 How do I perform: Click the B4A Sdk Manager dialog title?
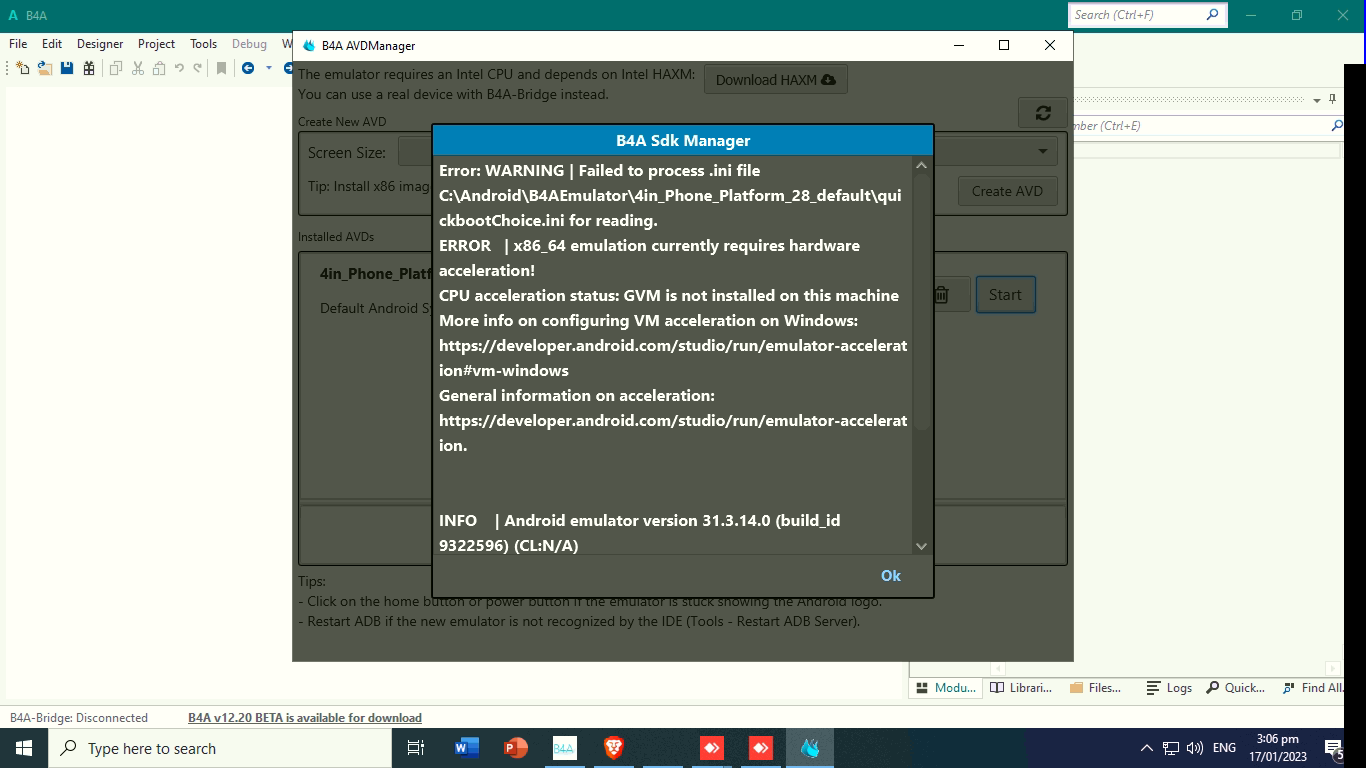tap(683, 140)
